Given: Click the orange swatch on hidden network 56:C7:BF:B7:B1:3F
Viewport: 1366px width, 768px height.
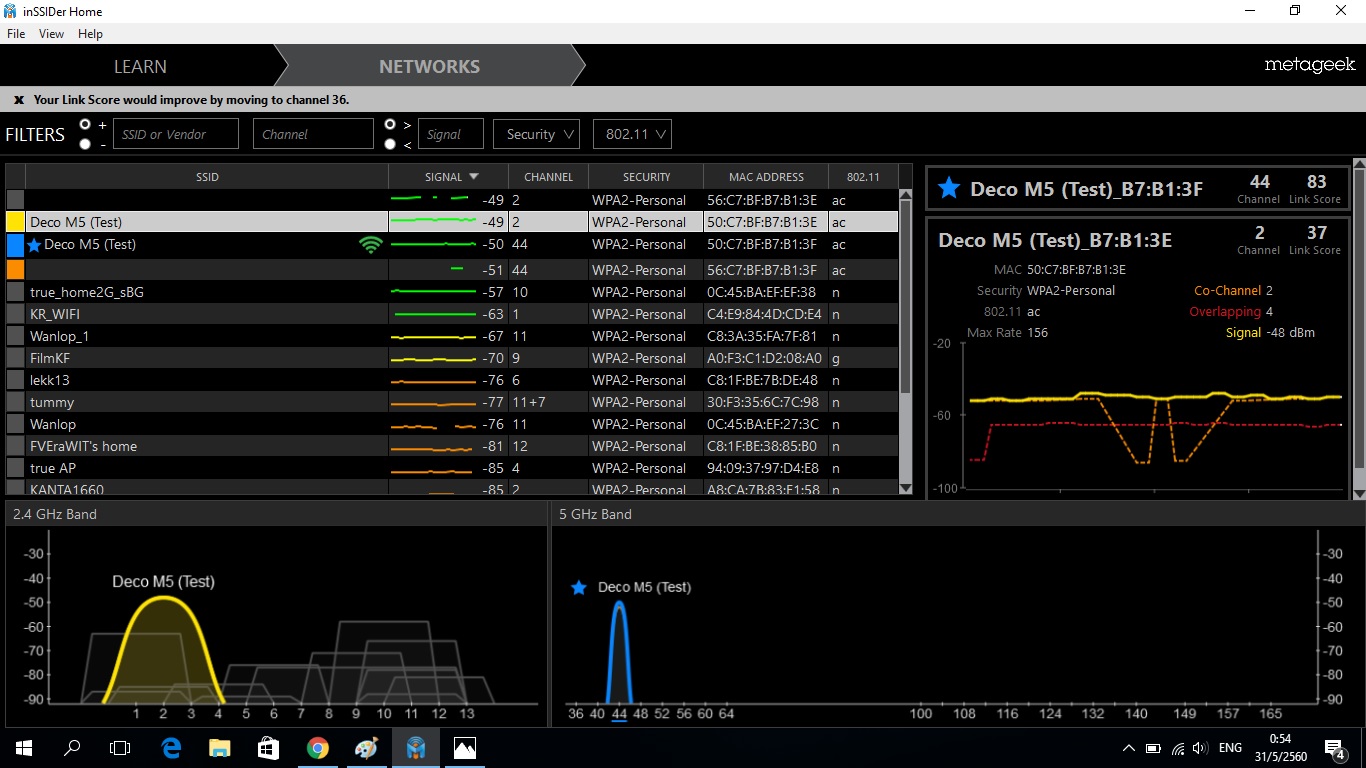Looking at the screenshot, I should (15, 270).
